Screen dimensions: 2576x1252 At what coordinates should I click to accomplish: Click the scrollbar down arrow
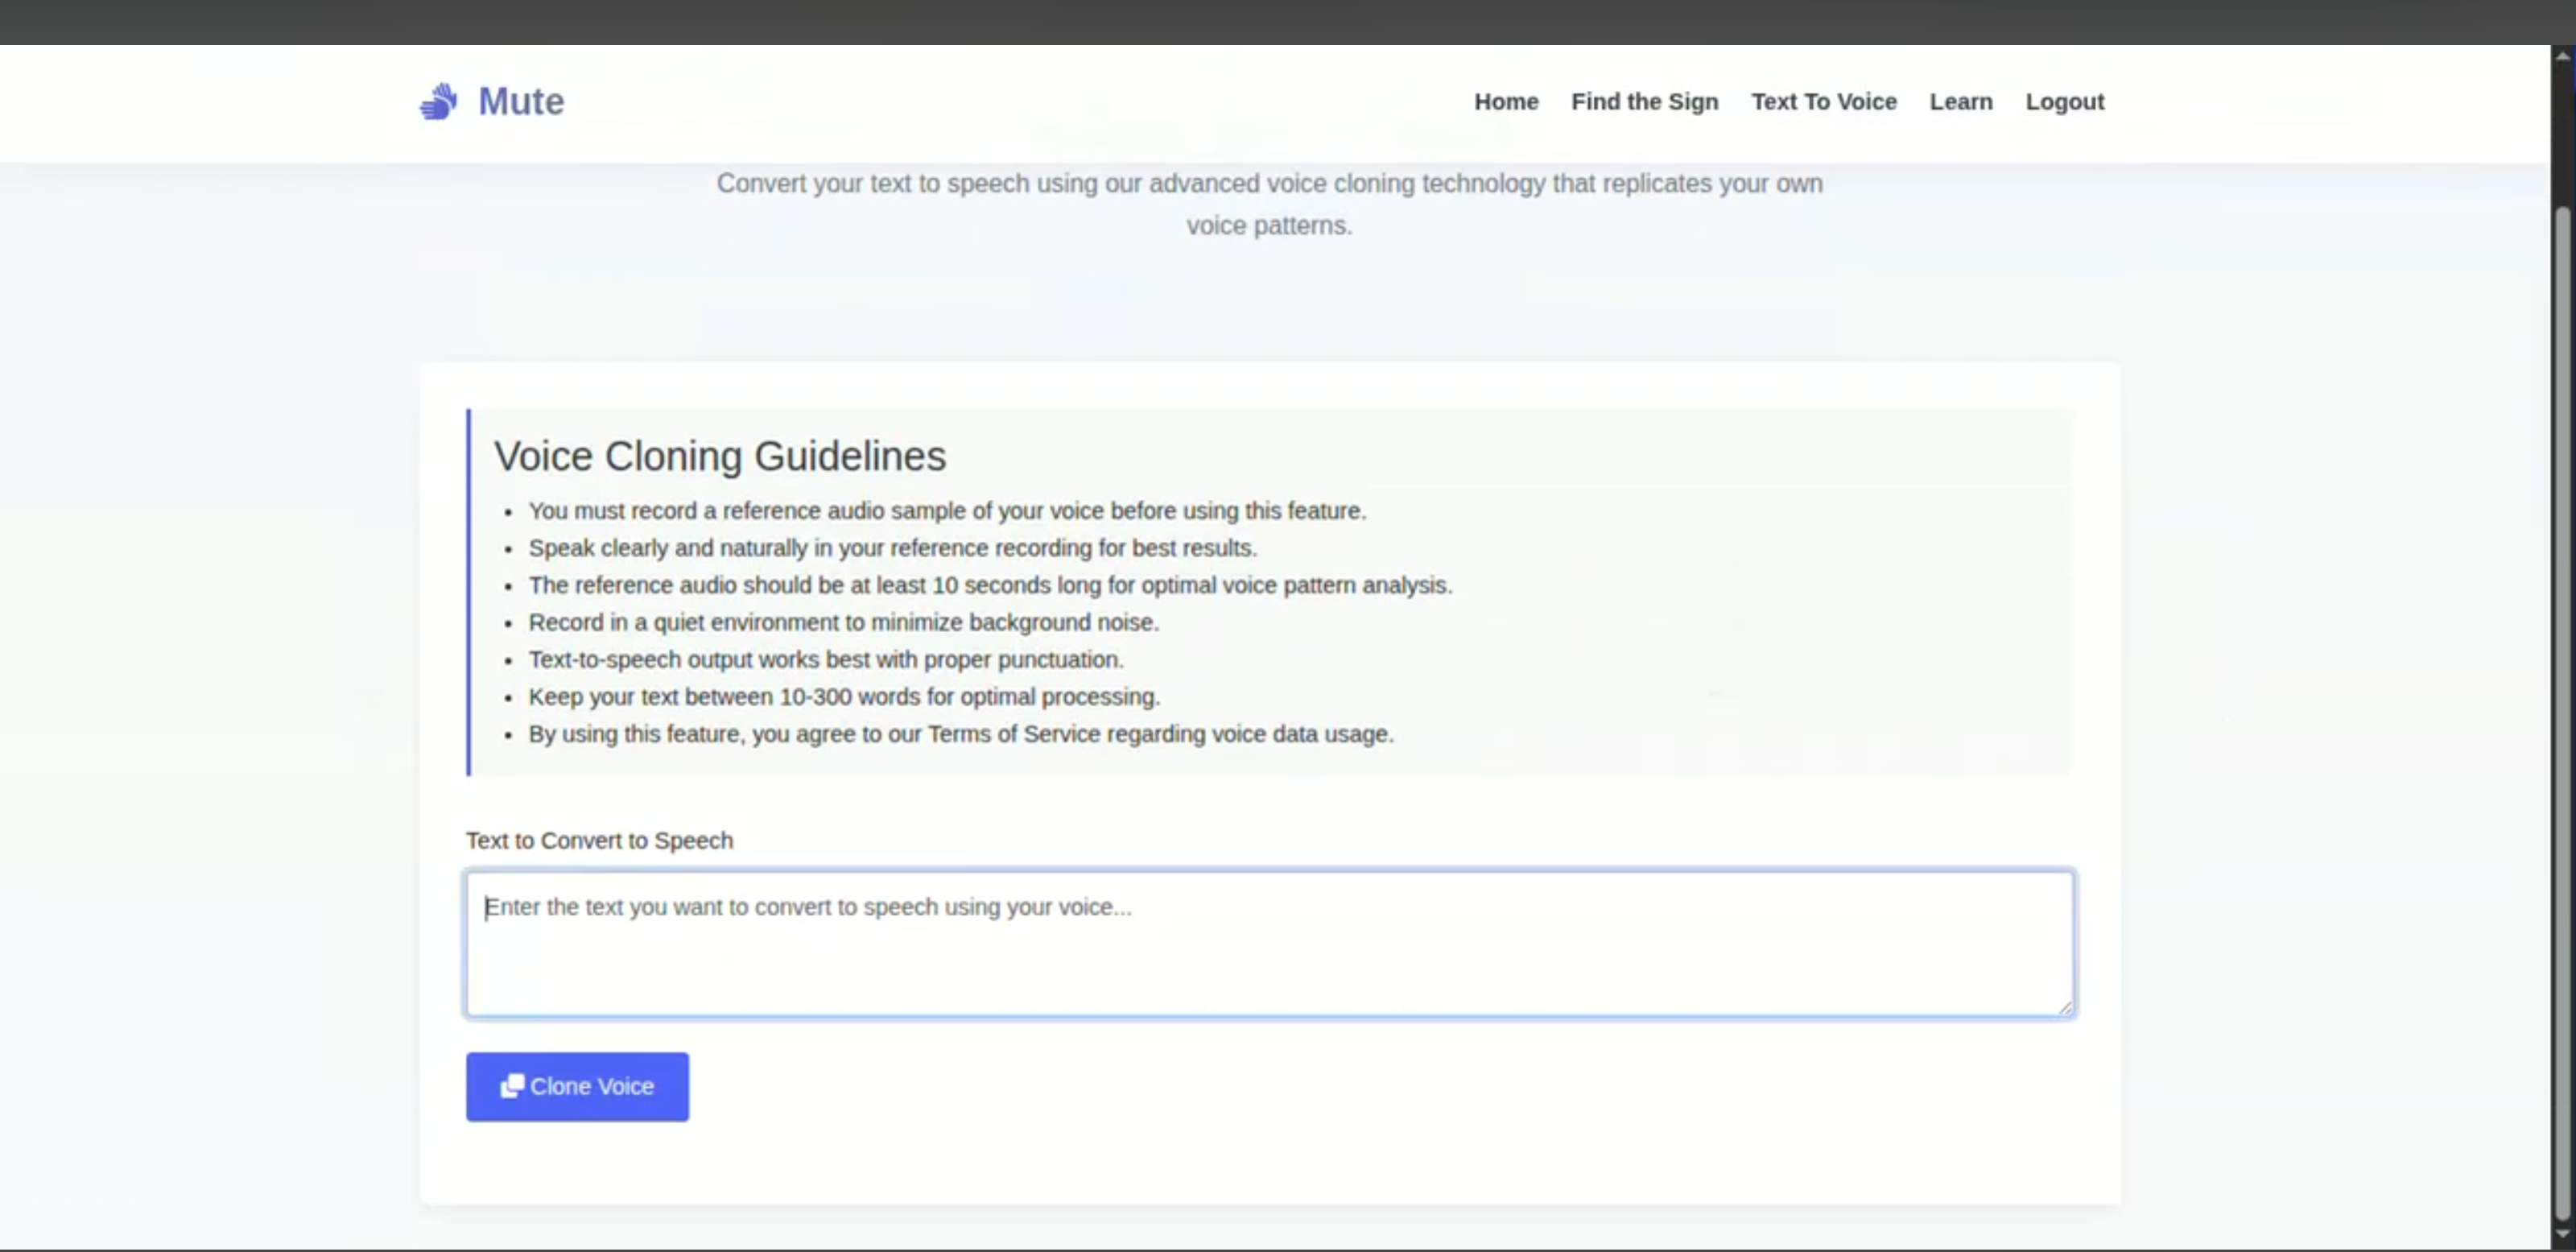(x=2563, y=1234)
